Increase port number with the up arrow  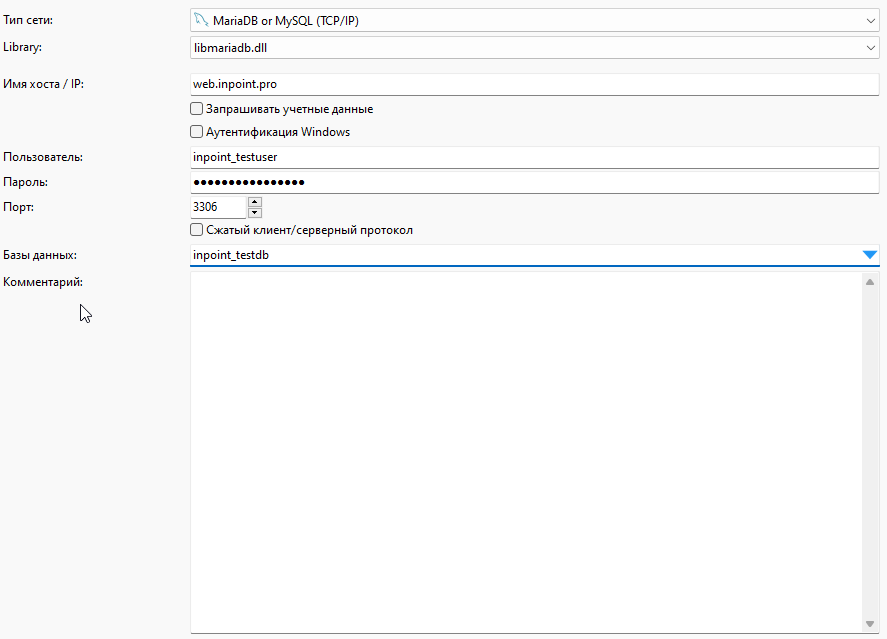pyautogui.click(x=254, y=201)
